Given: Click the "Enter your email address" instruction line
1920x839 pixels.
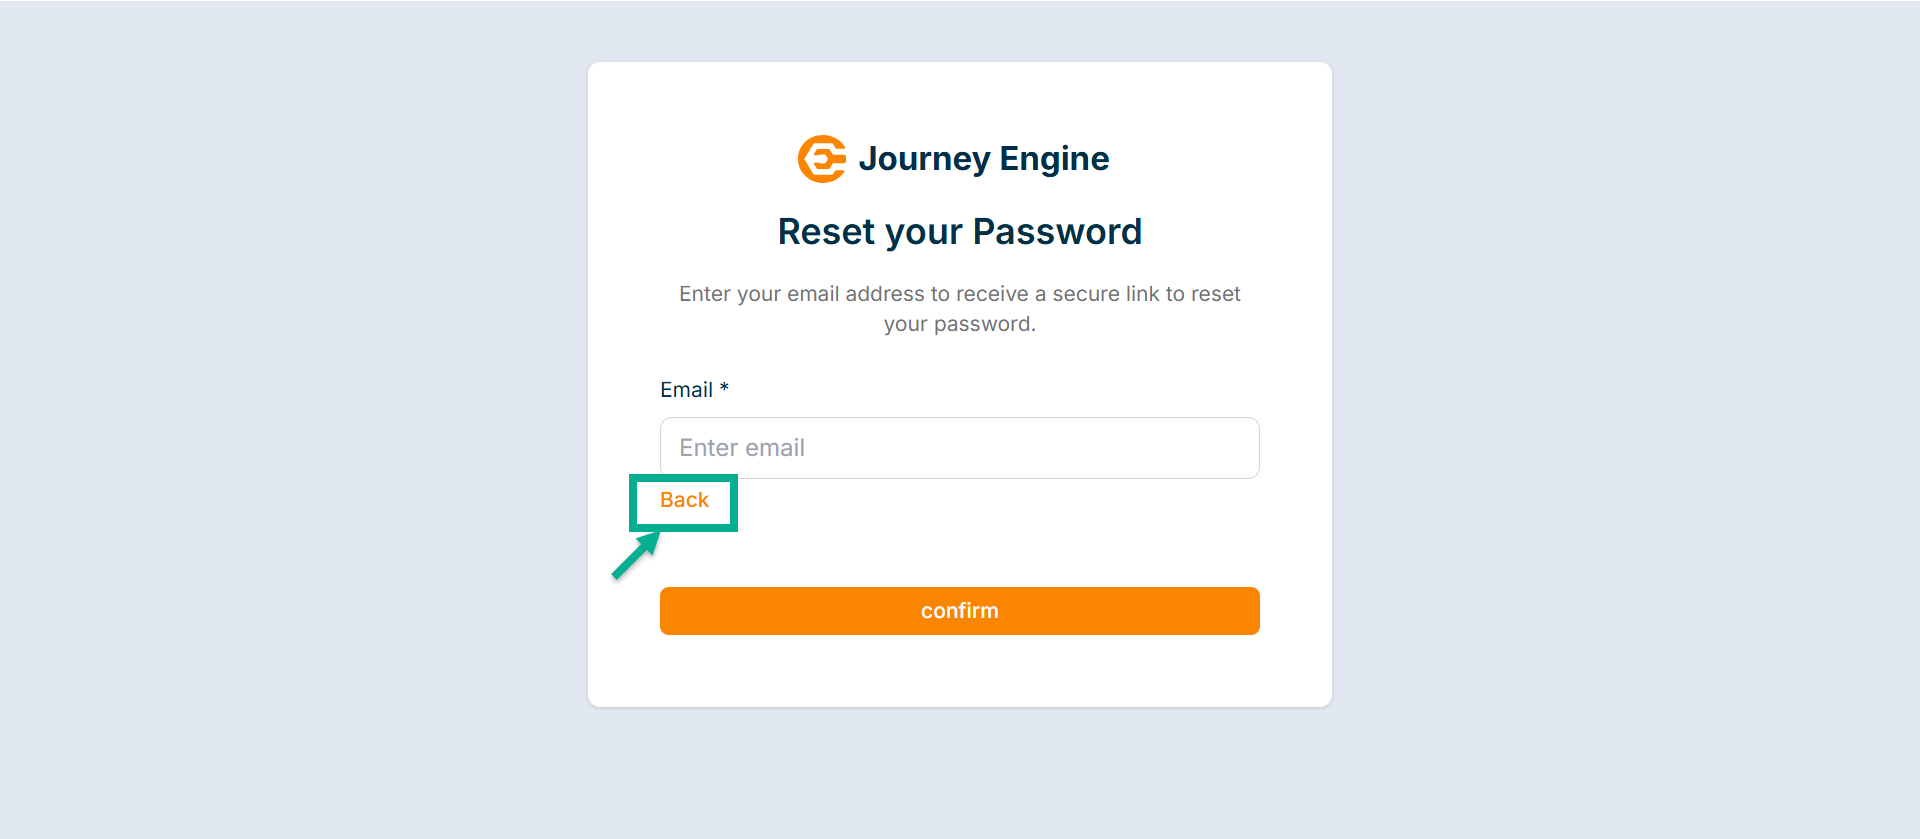Looking at the screenshot, I should coord(959,294).
